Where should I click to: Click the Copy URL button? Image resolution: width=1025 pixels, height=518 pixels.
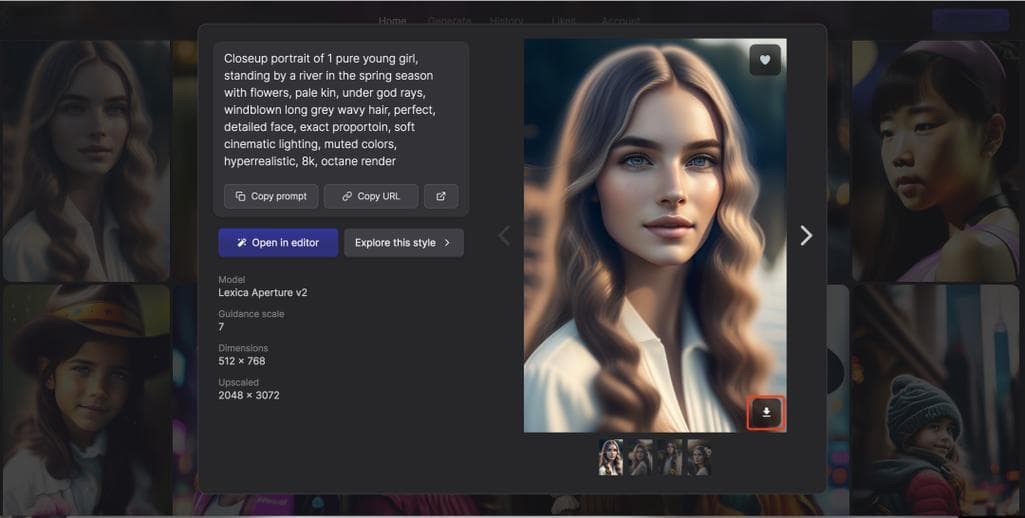coord(371,196)
